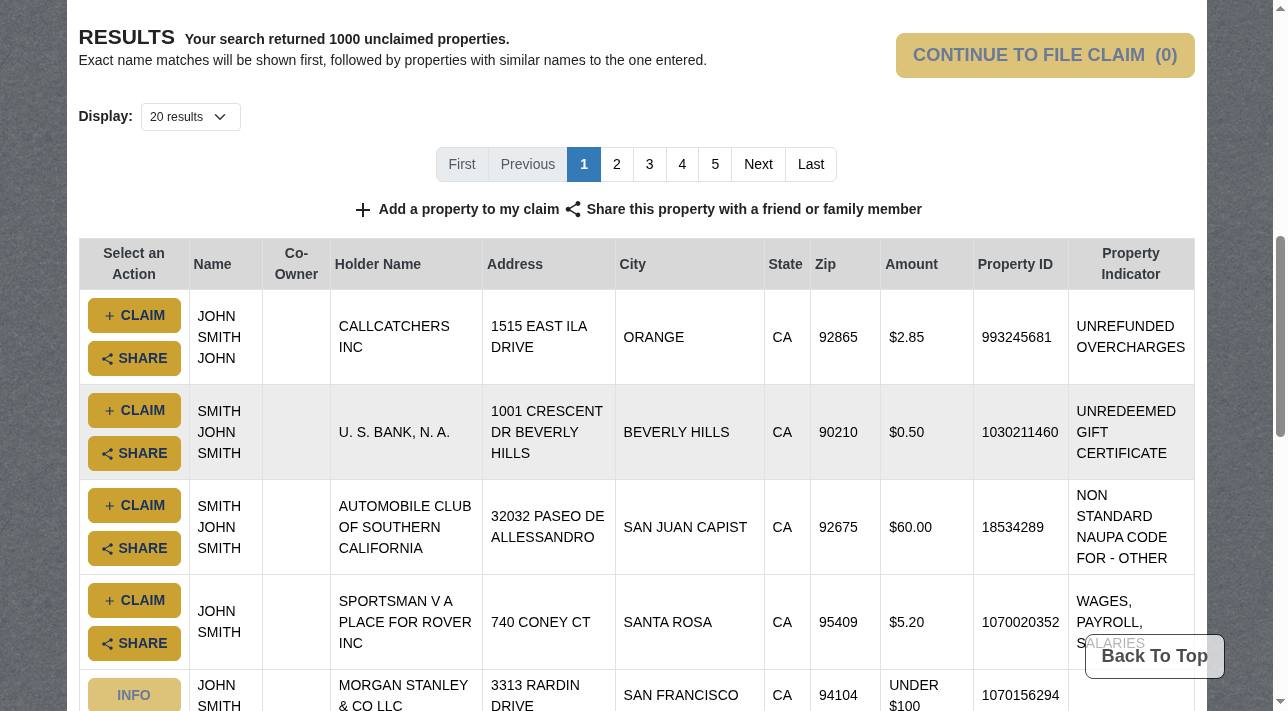Click SHARE for Callcatchers Inc property
Viewport: 1288px width, 711px height.
tap(134, 358)
